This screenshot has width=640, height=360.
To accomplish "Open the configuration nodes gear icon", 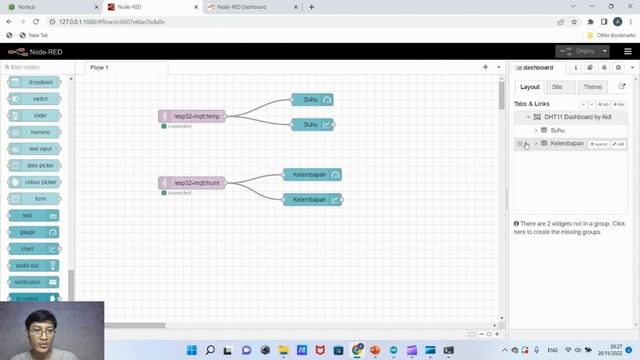I will tap(618, 68).
